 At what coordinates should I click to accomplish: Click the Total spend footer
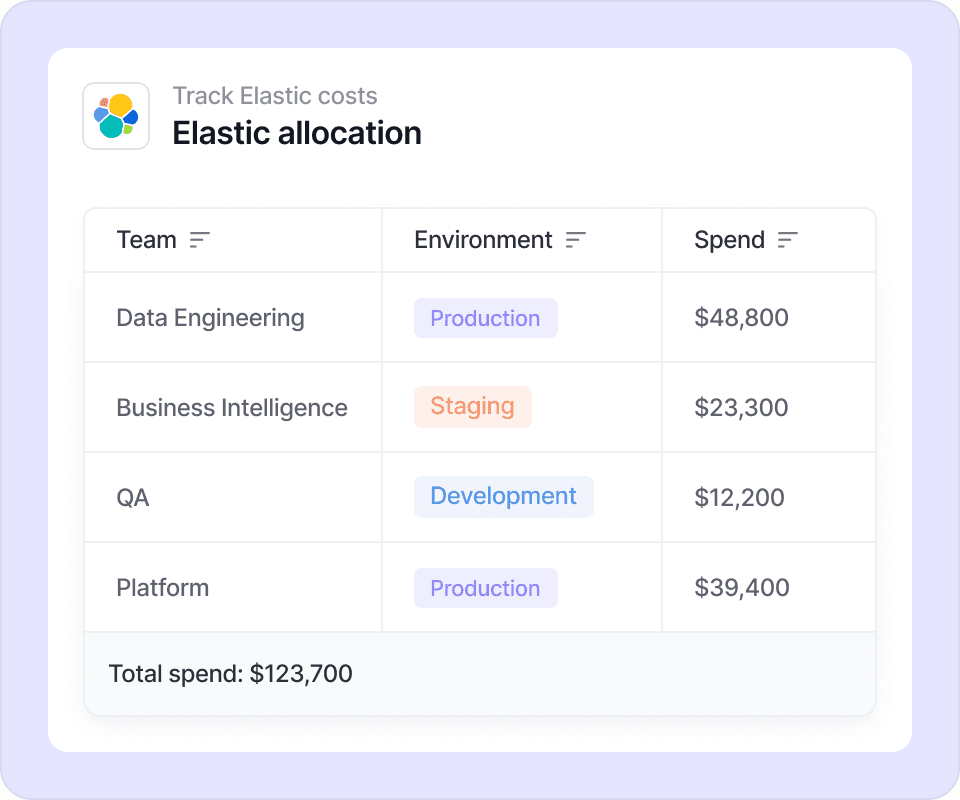[x=231, y=674]
